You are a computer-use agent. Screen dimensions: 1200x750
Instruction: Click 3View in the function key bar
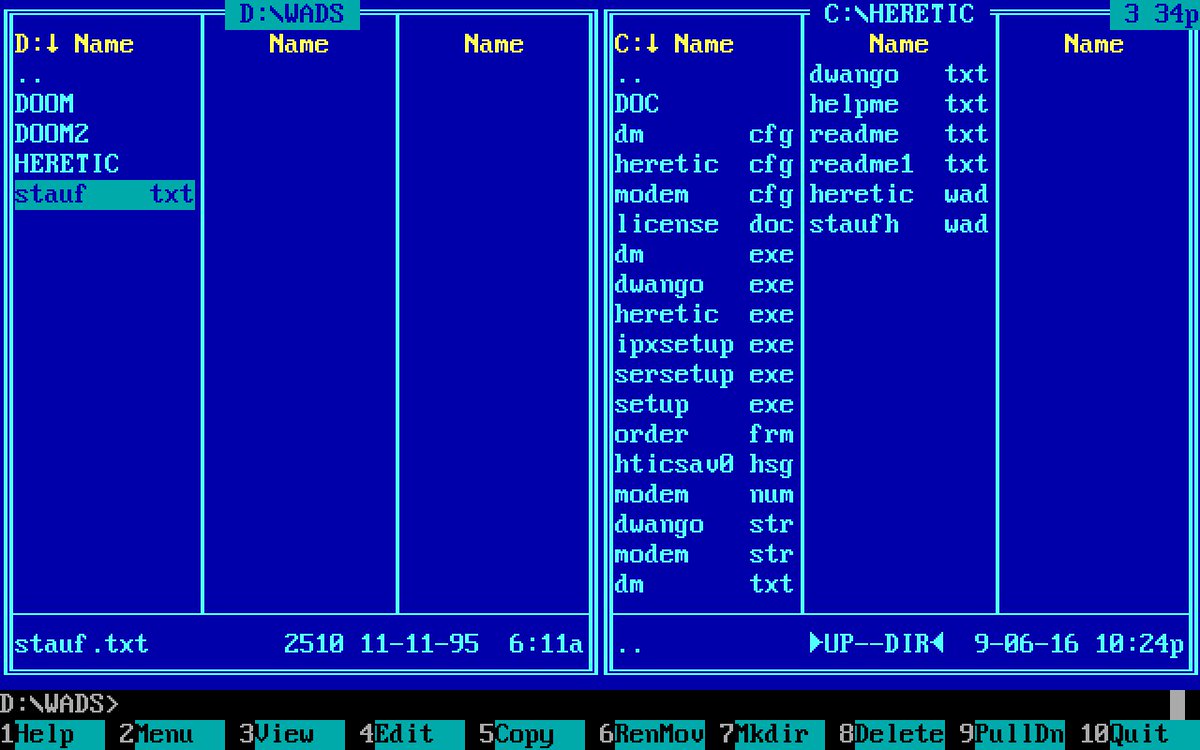pyautogui.click(x=292, y=735)
